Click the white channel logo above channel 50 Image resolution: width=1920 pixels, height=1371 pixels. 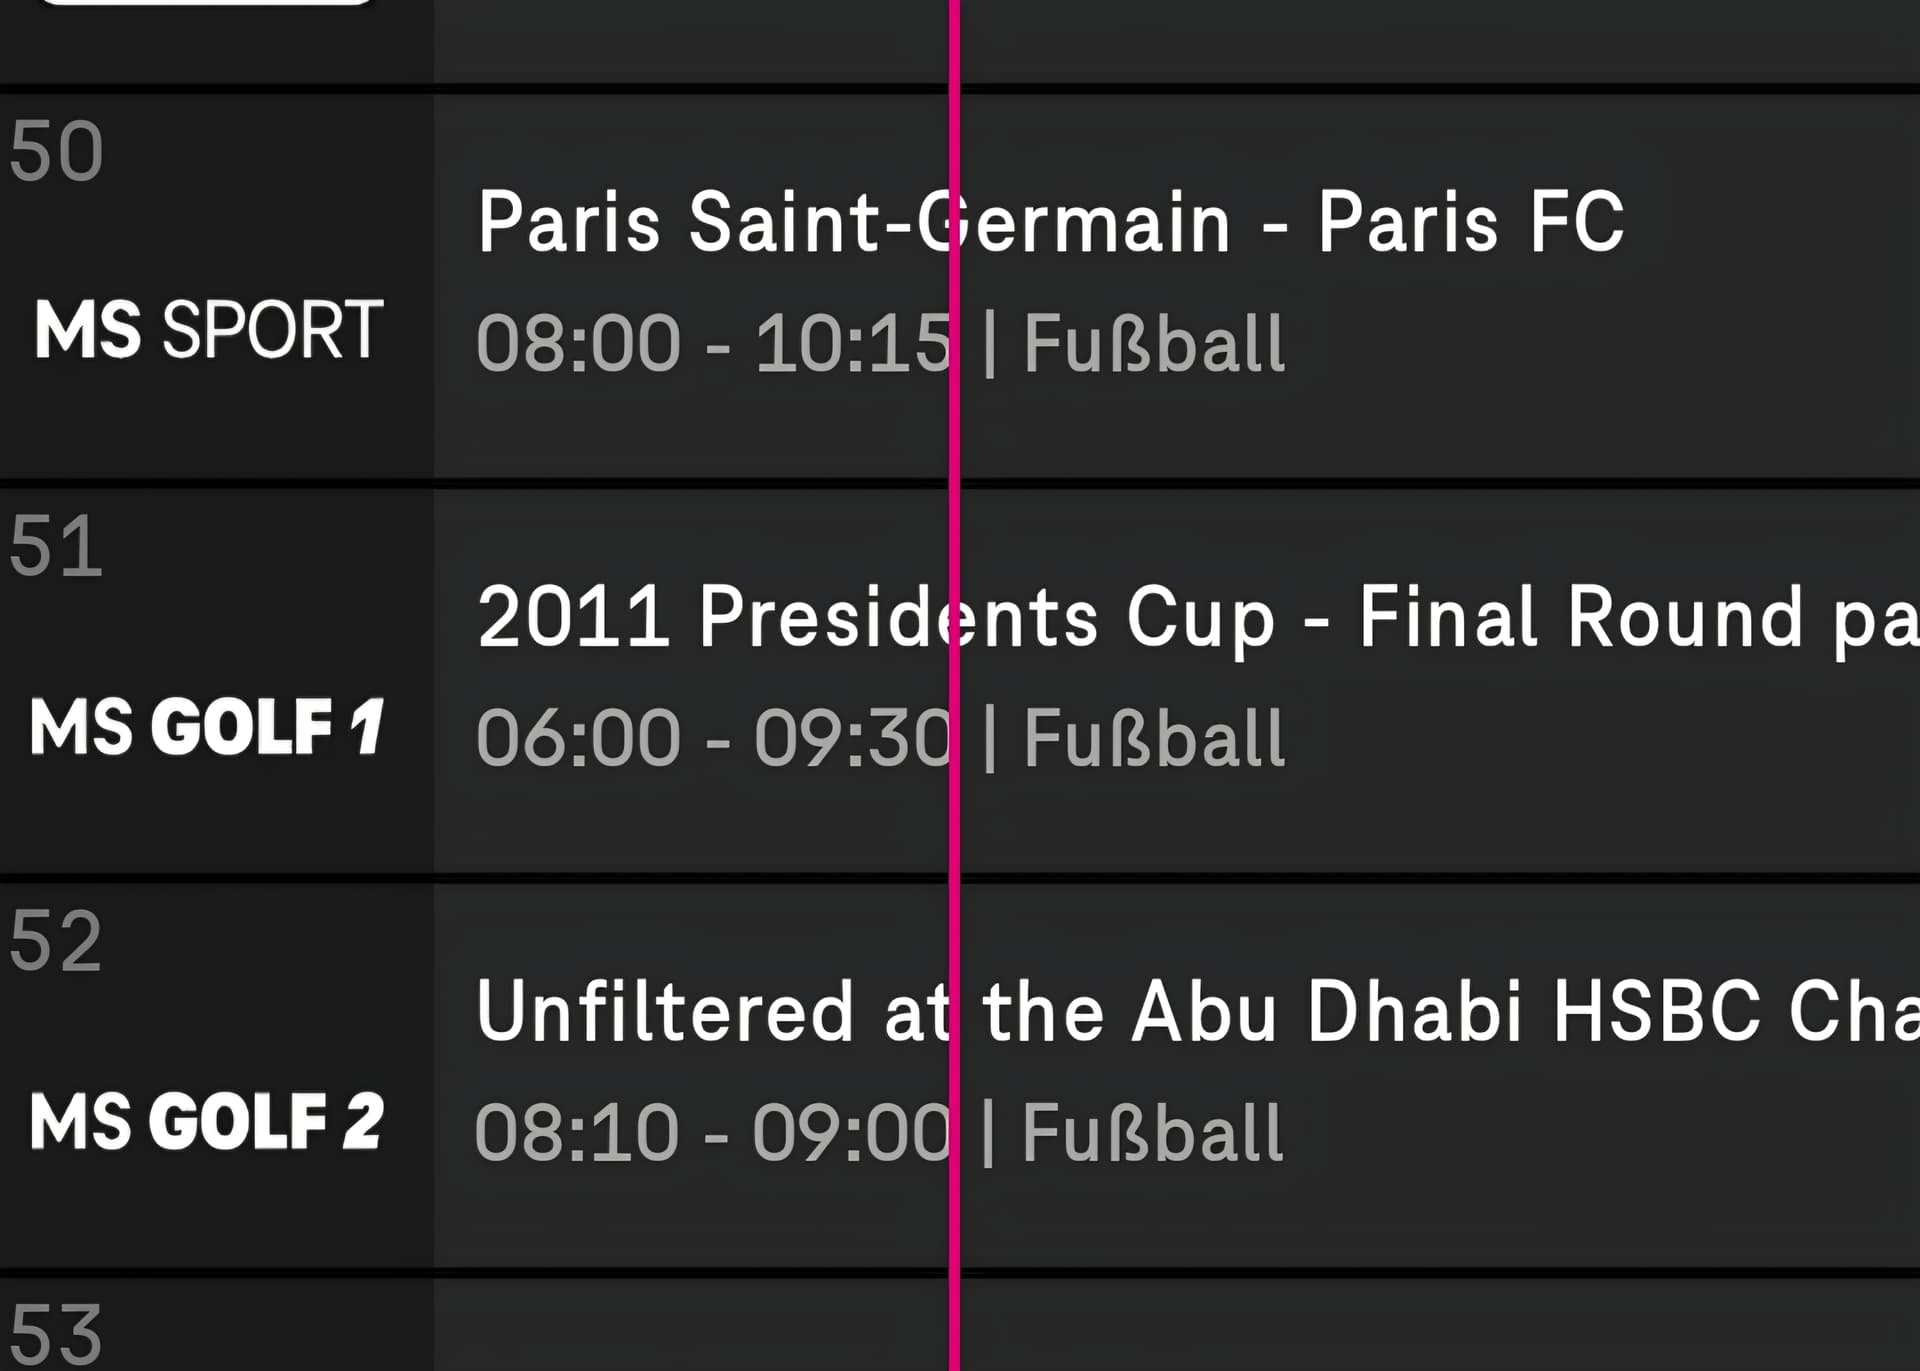point(207,3)
